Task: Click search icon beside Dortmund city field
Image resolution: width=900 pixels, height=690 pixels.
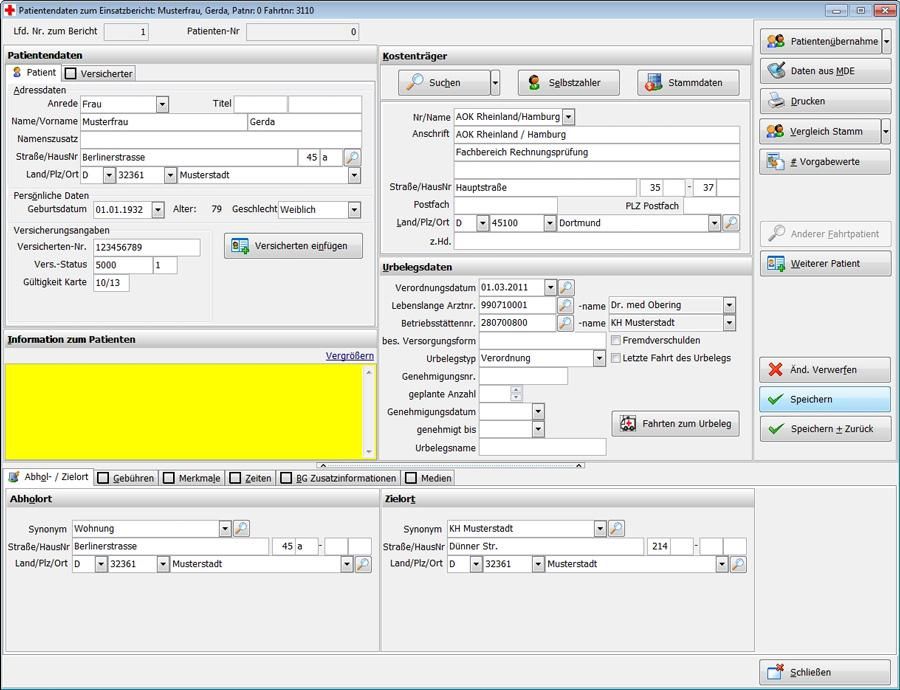Action: click(x=731, y=223)
